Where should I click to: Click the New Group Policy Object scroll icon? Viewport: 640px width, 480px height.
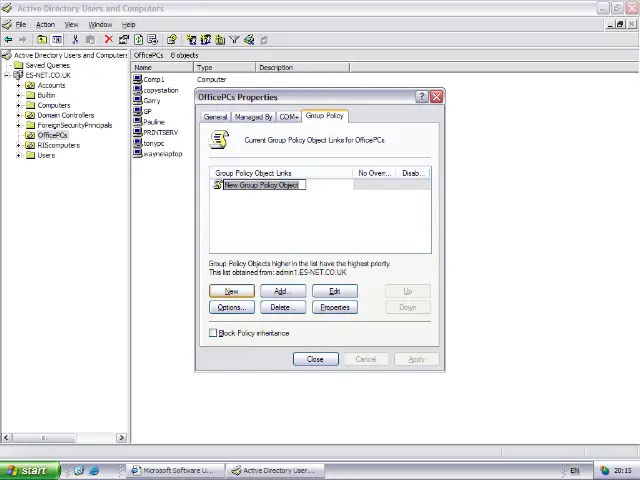point(218,184)
